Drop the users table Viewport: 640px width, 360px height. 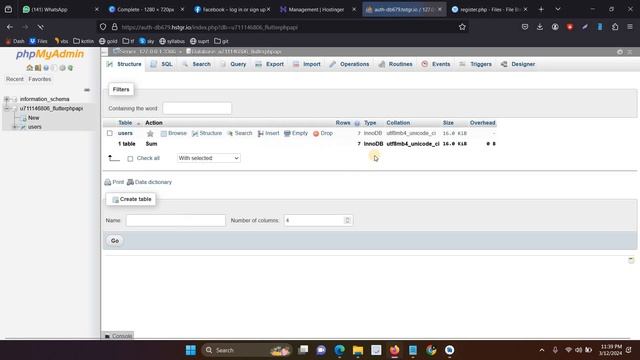tap(323, 133)
